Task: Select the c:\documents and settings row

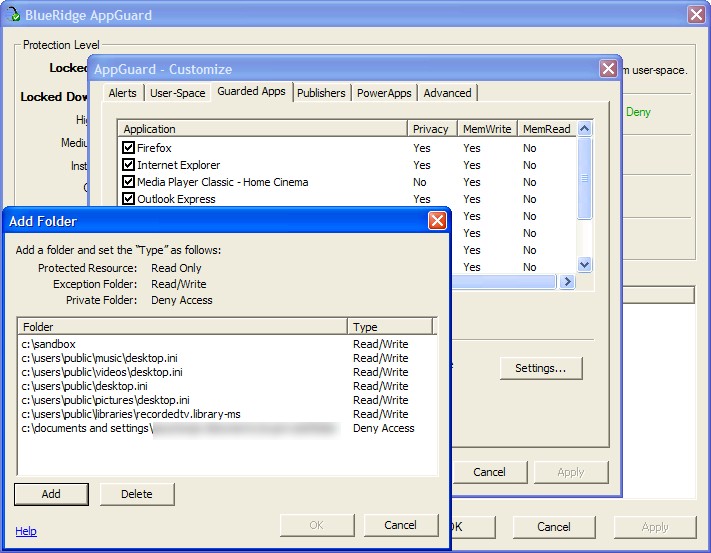Action: pyautogui.click(x=227, y=428)
